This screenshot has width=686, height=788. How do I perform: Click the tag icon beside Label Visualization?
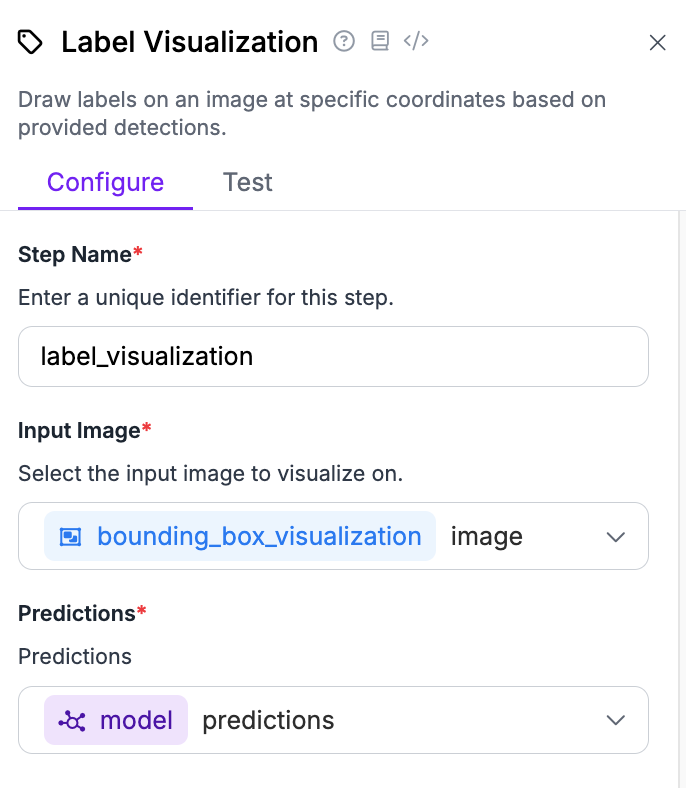point(31,42)
